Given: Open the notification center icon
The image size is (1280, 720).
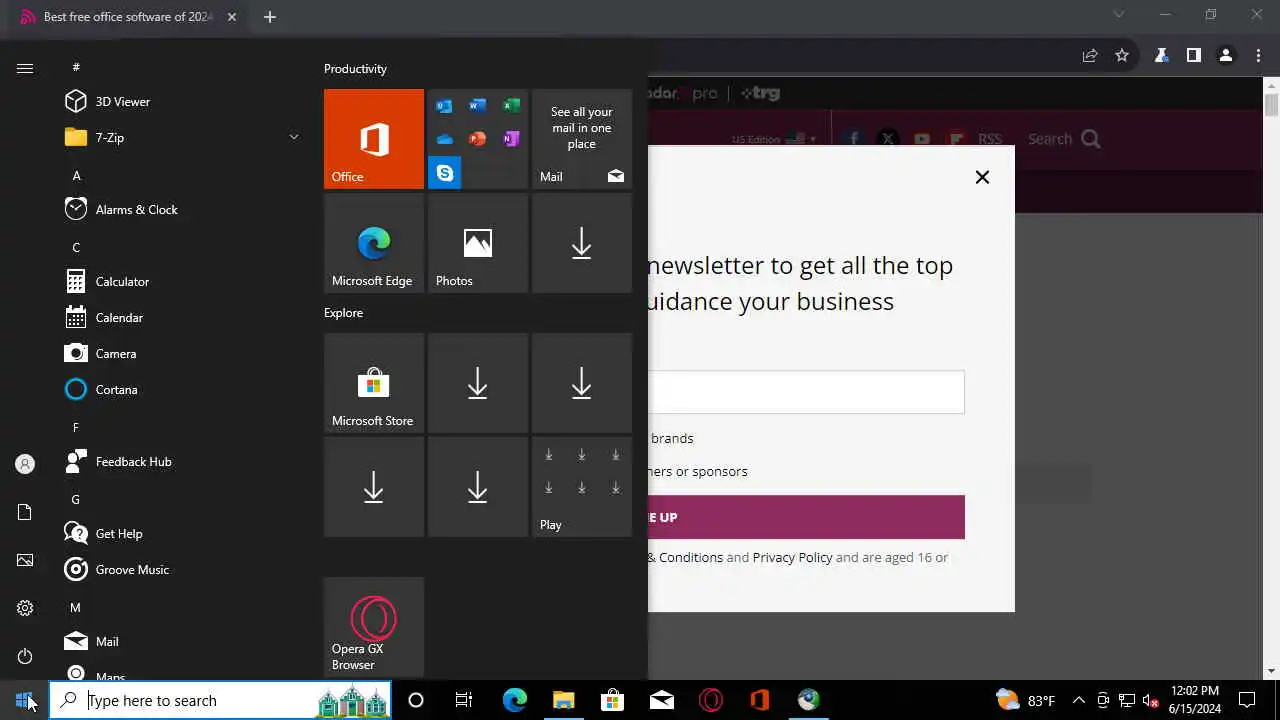Looking at the screenshot, I should (1247, 700).
